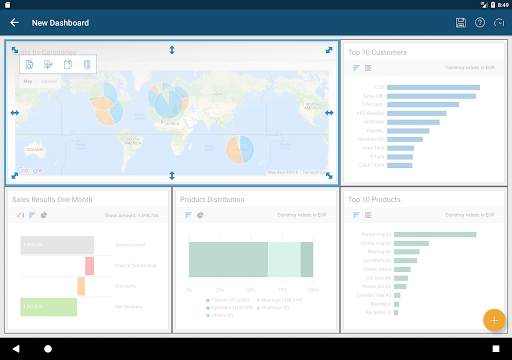Click the Oceania pie chart on map

[x=240, y=149]
